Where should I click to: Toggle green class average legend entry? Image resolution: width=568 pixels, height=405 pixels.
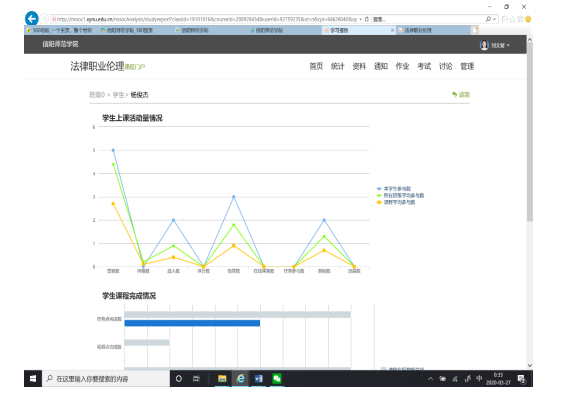(400, 195)
